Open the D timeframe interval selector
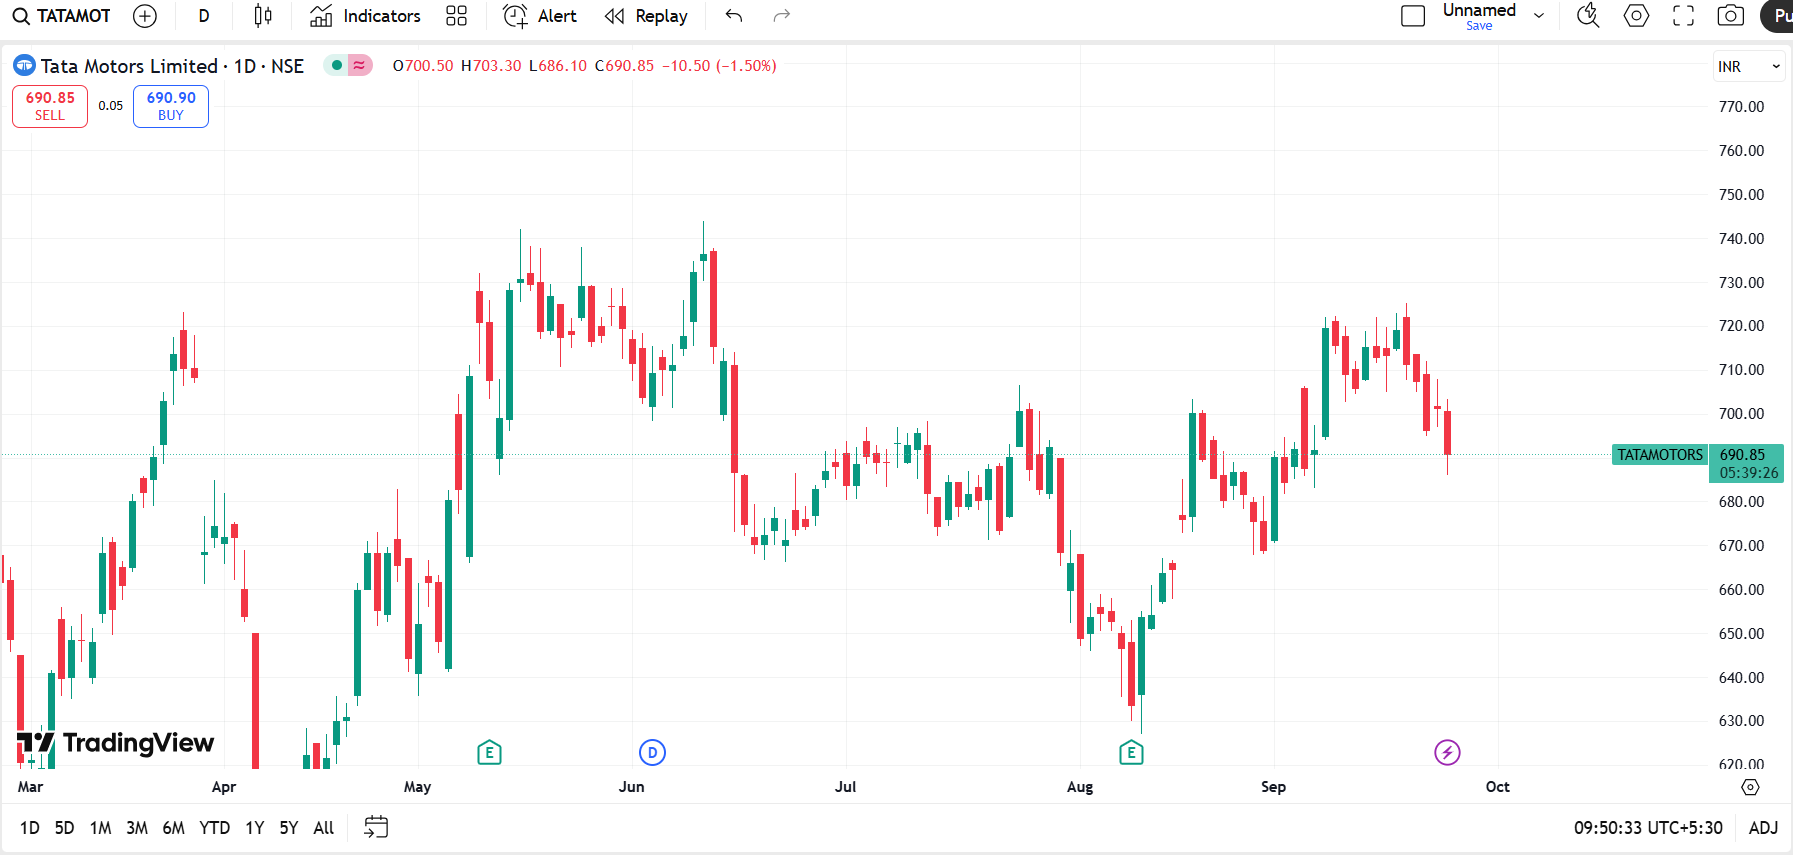The image size is (1793, 855). (x=204, y=16)
